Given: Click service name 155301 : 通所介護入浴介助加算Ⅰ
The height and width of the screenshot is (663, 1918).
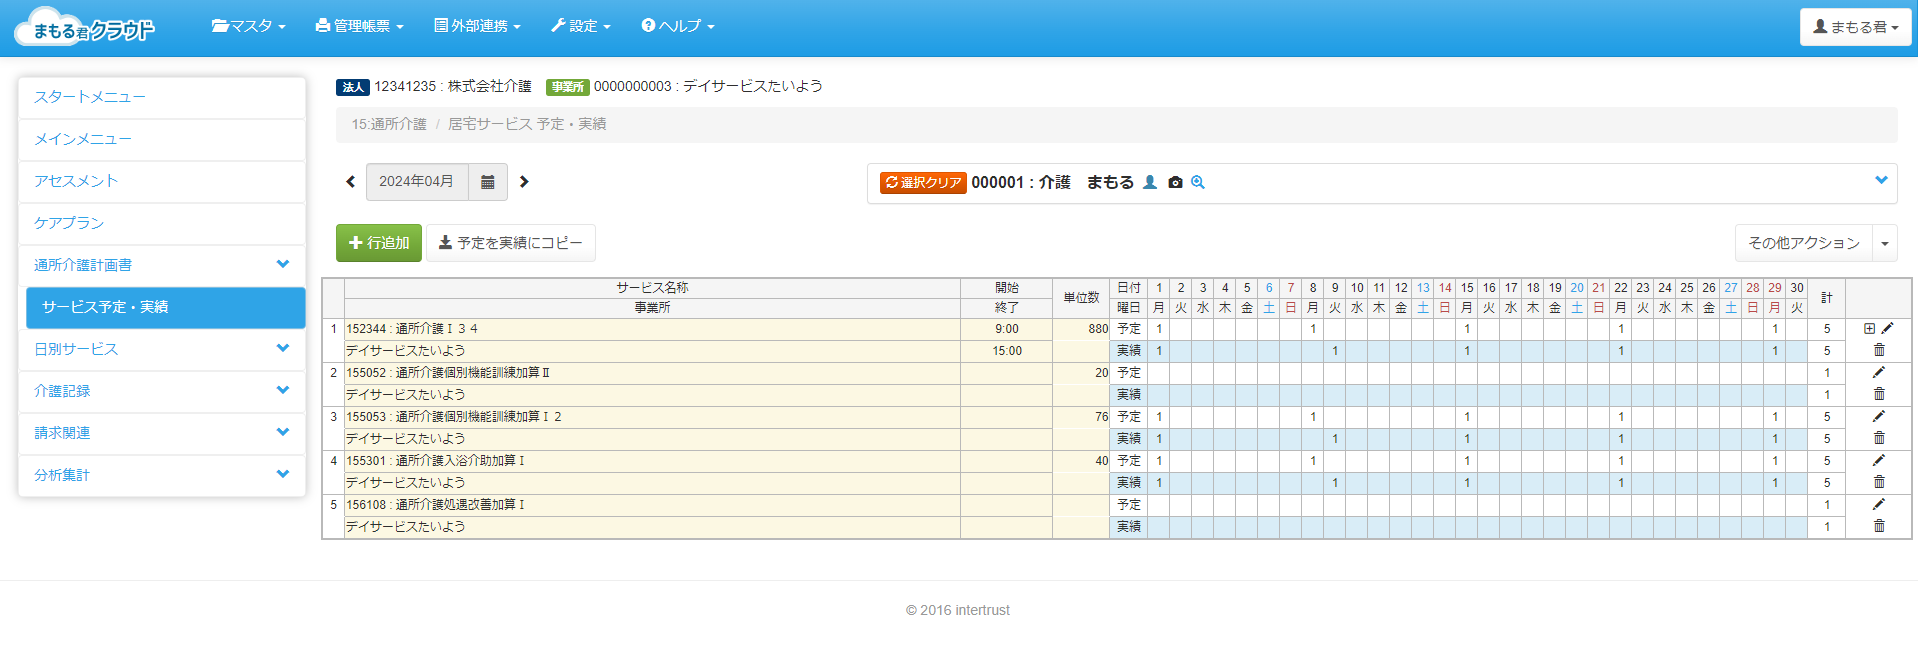Looking at the screenshot, I should 436,461.
